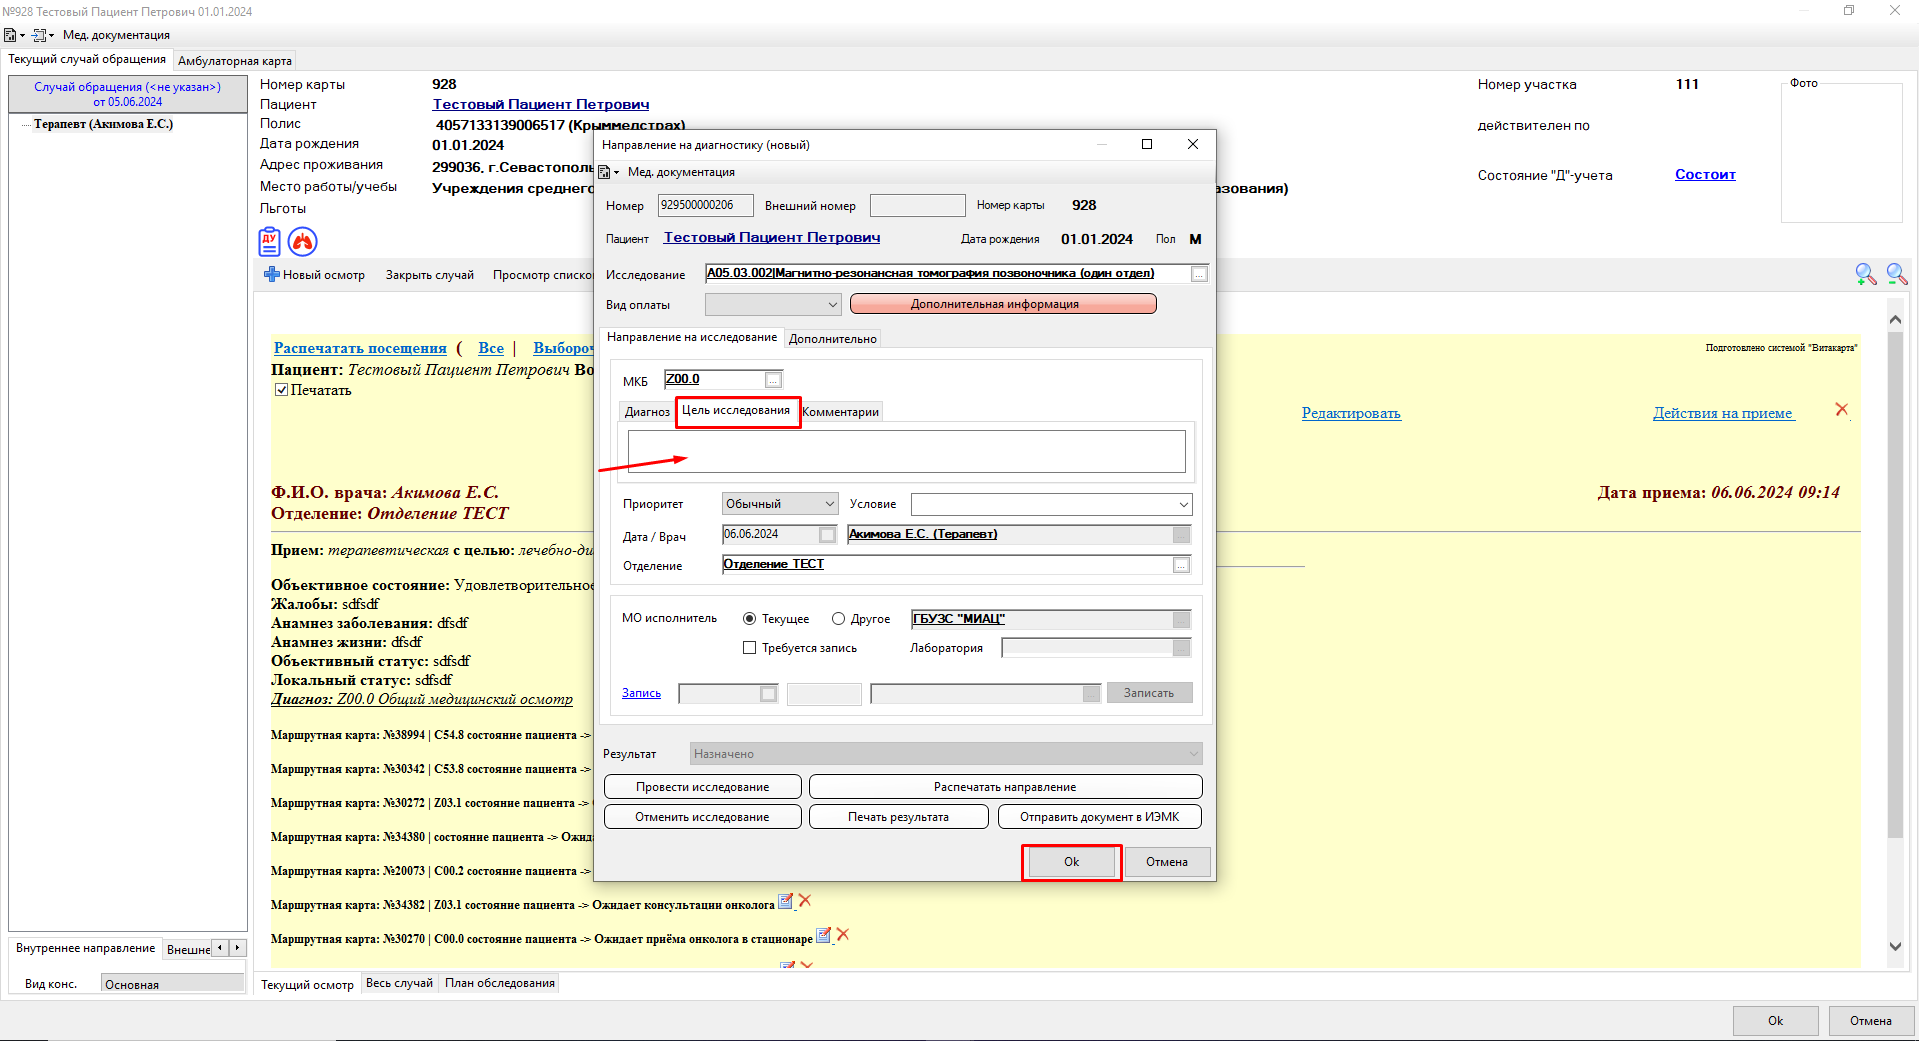Edit route card №34382 with pencil icon
Viewport: 1919px width, 1041px height.
[x=786, y=901]
